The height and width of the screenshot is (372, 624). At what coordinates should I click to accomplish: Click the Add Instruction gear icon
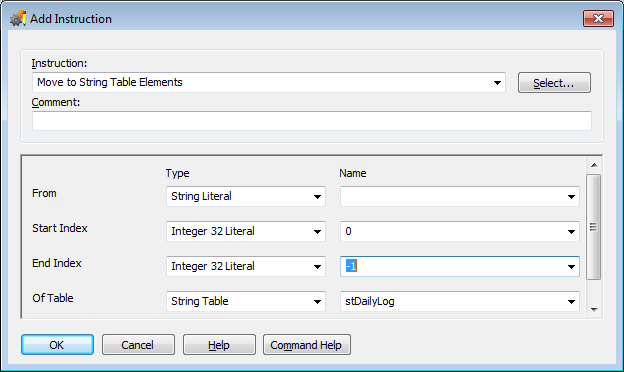[x=18, y=18]
